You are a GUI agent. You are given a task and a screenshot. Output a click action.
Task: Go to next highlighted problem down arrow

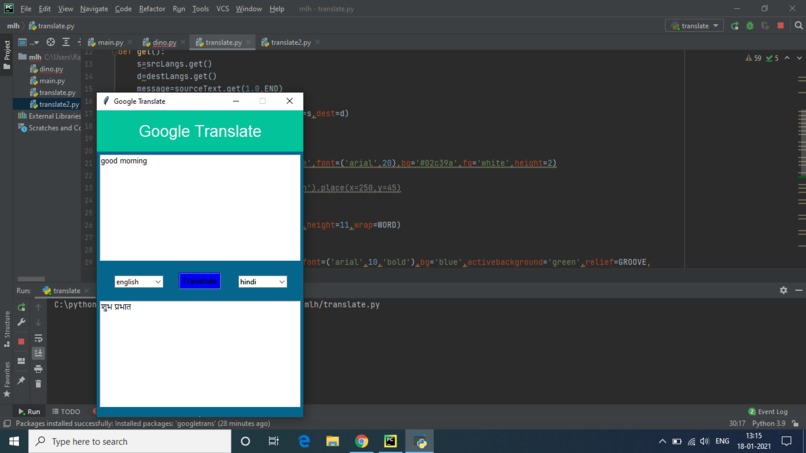[x=799, y=58]
